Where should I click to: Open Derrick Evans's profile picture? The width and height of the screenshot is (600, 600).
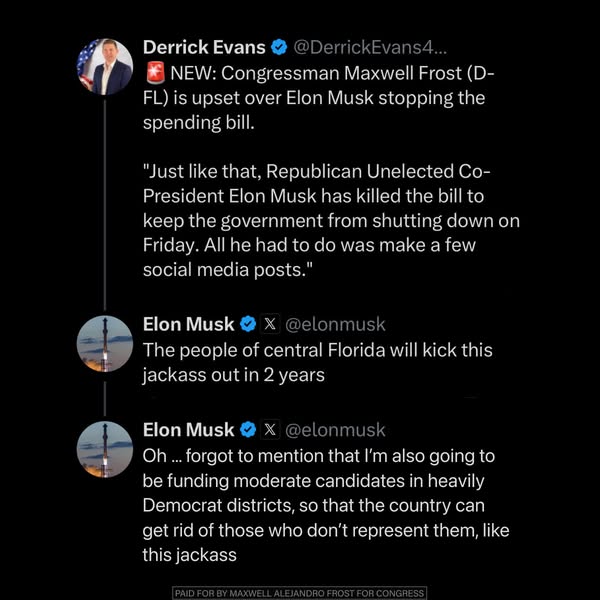[105, 66]
